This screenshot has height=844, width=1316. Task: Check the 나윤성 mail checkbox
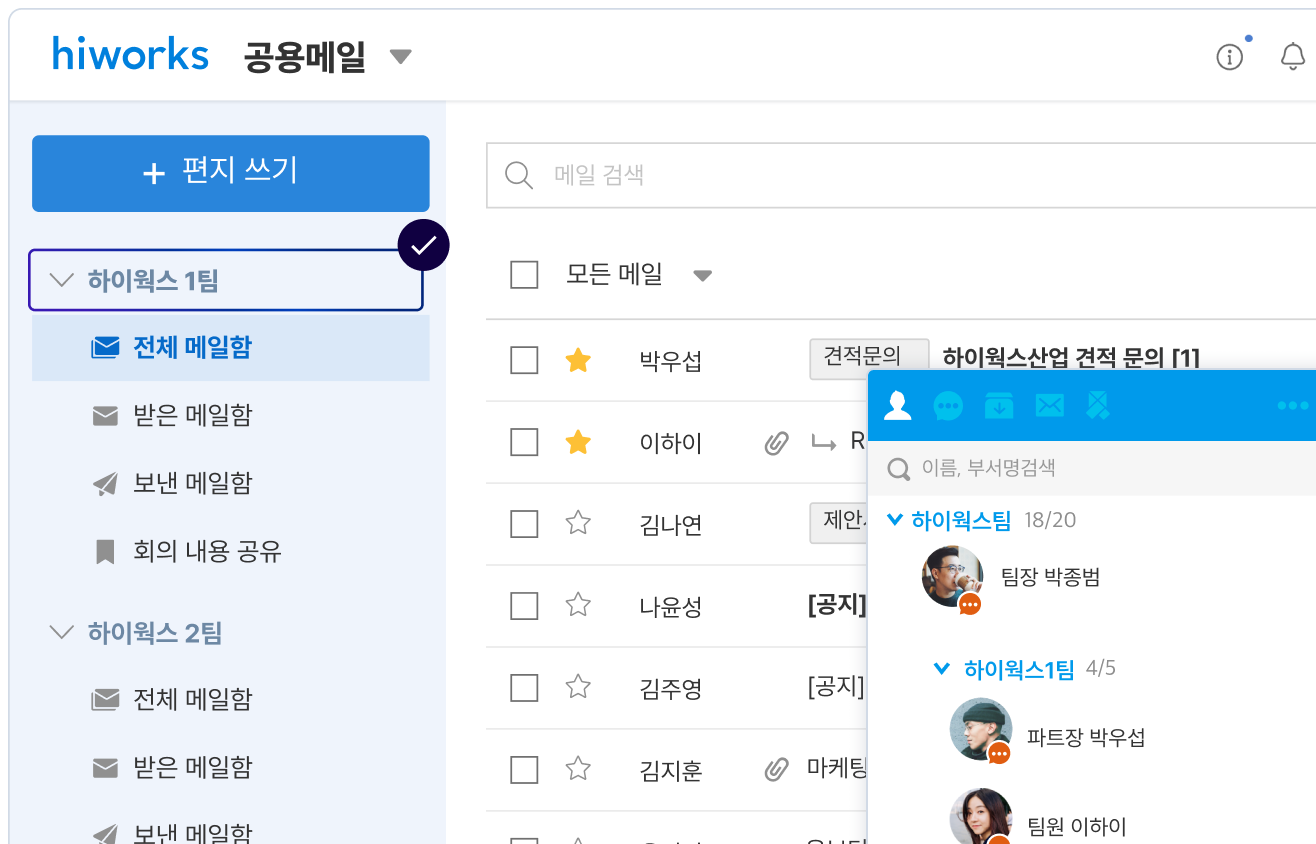[524, 605]
